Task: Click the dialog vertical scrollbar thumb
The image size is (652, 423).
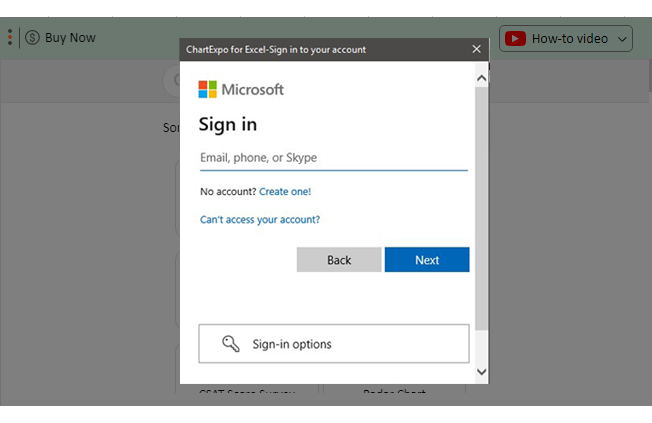Action: coord(482,208)
